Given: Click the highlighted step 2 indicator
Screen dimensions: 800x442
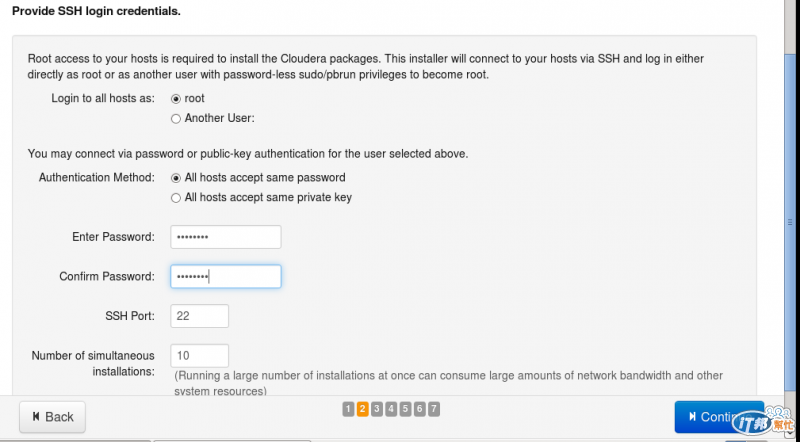Looking at the screenshot, I should tap(362, 408).
